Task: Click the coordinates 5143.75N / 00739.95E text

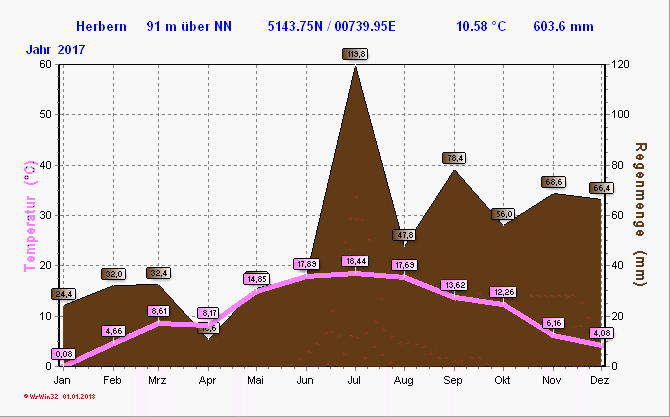Action: pos(332,26)
